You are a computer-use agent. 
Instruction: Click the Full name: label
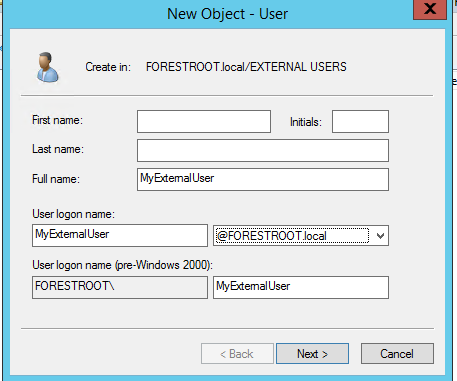[56, 179]
